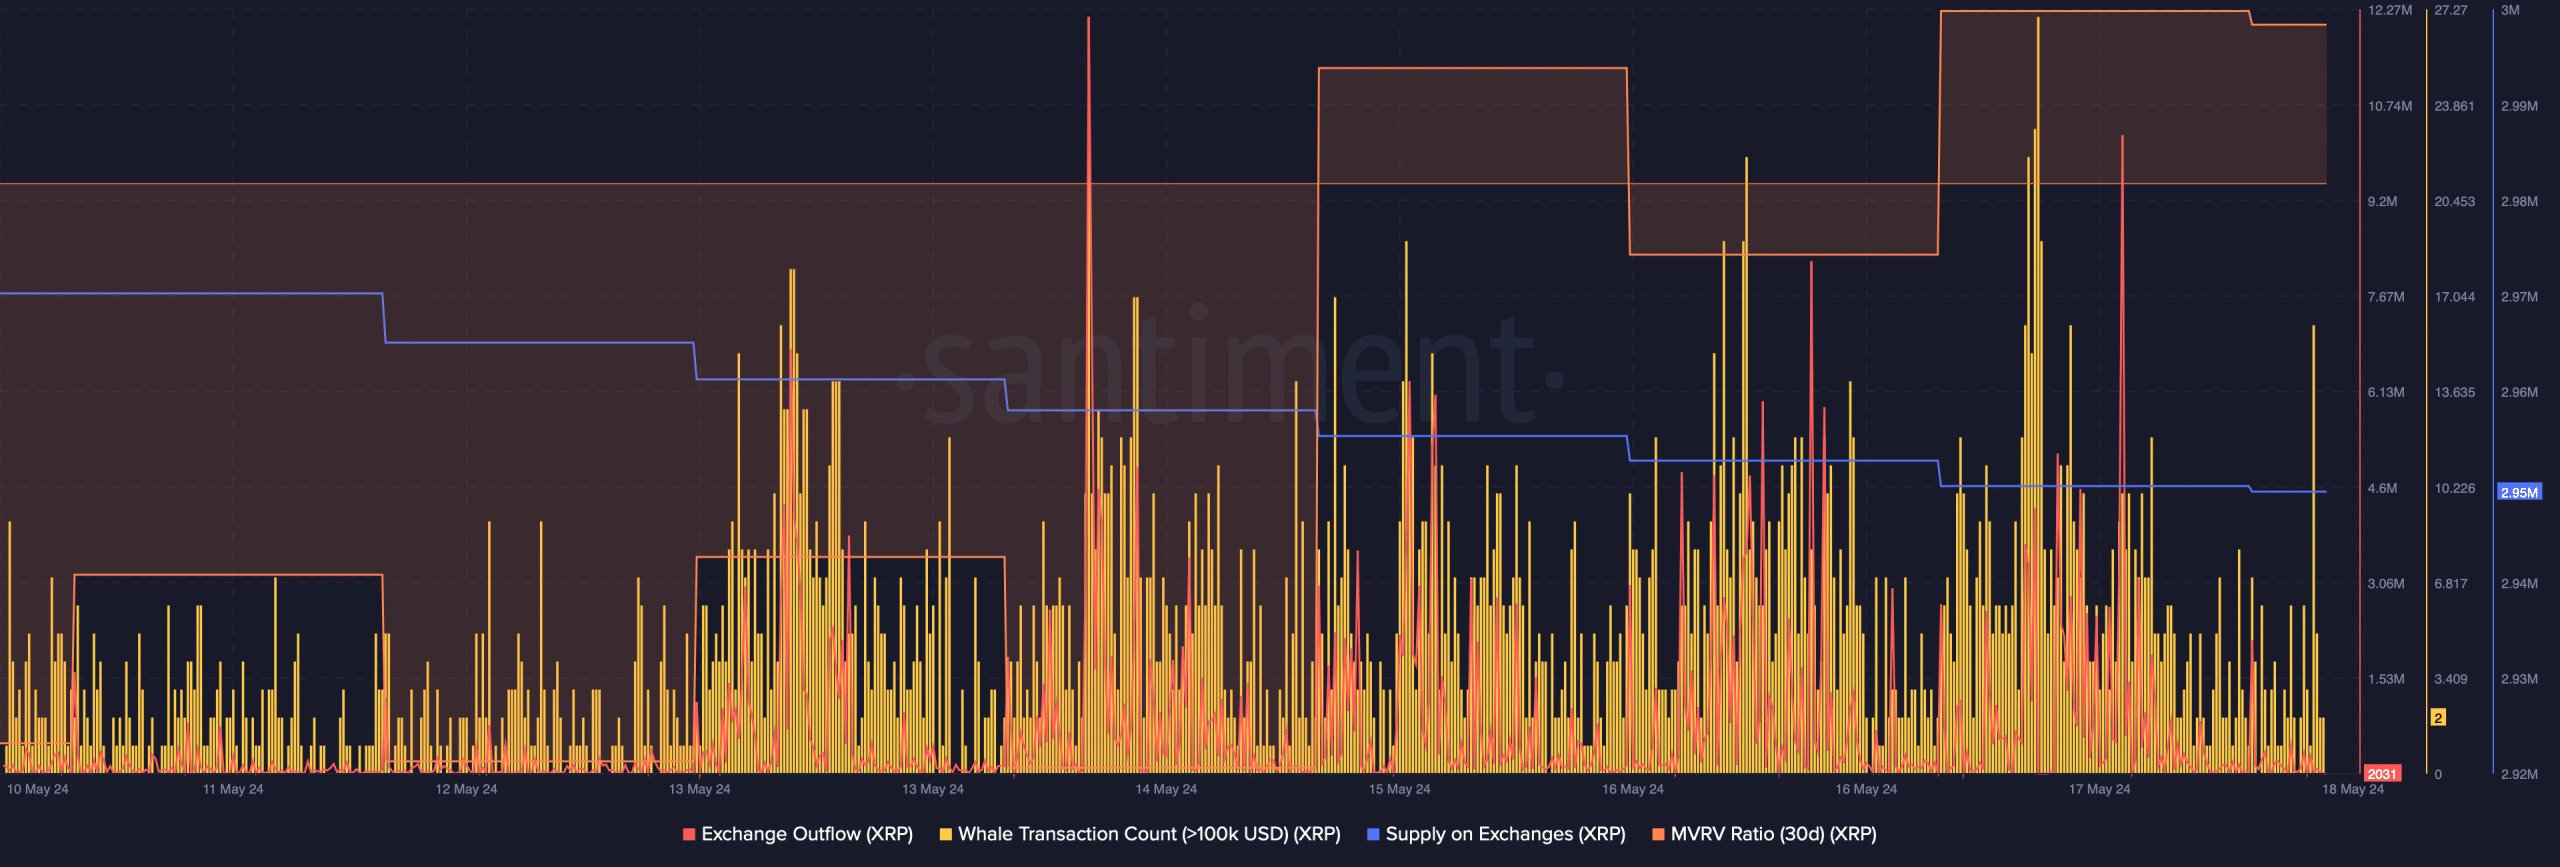Click the 10.74M axis value
The height and width of the screenshot is (867, 2560).
[2390, 106]
